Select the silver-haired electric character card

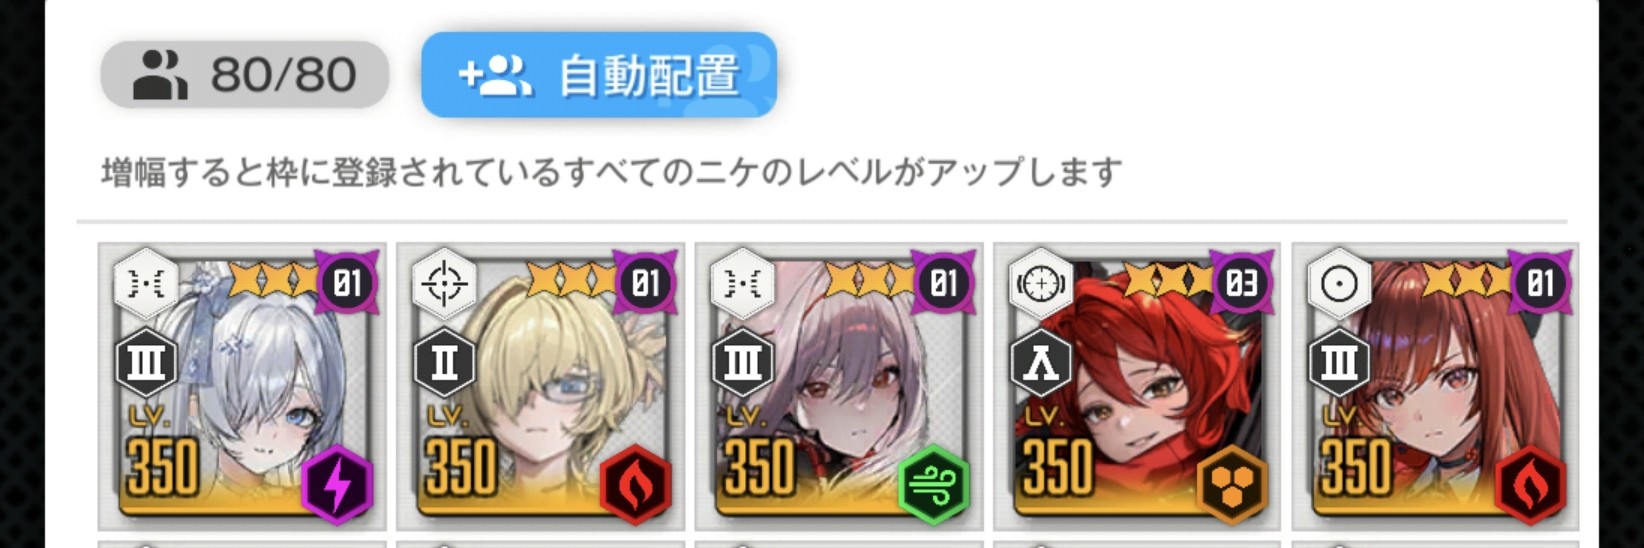242,386
